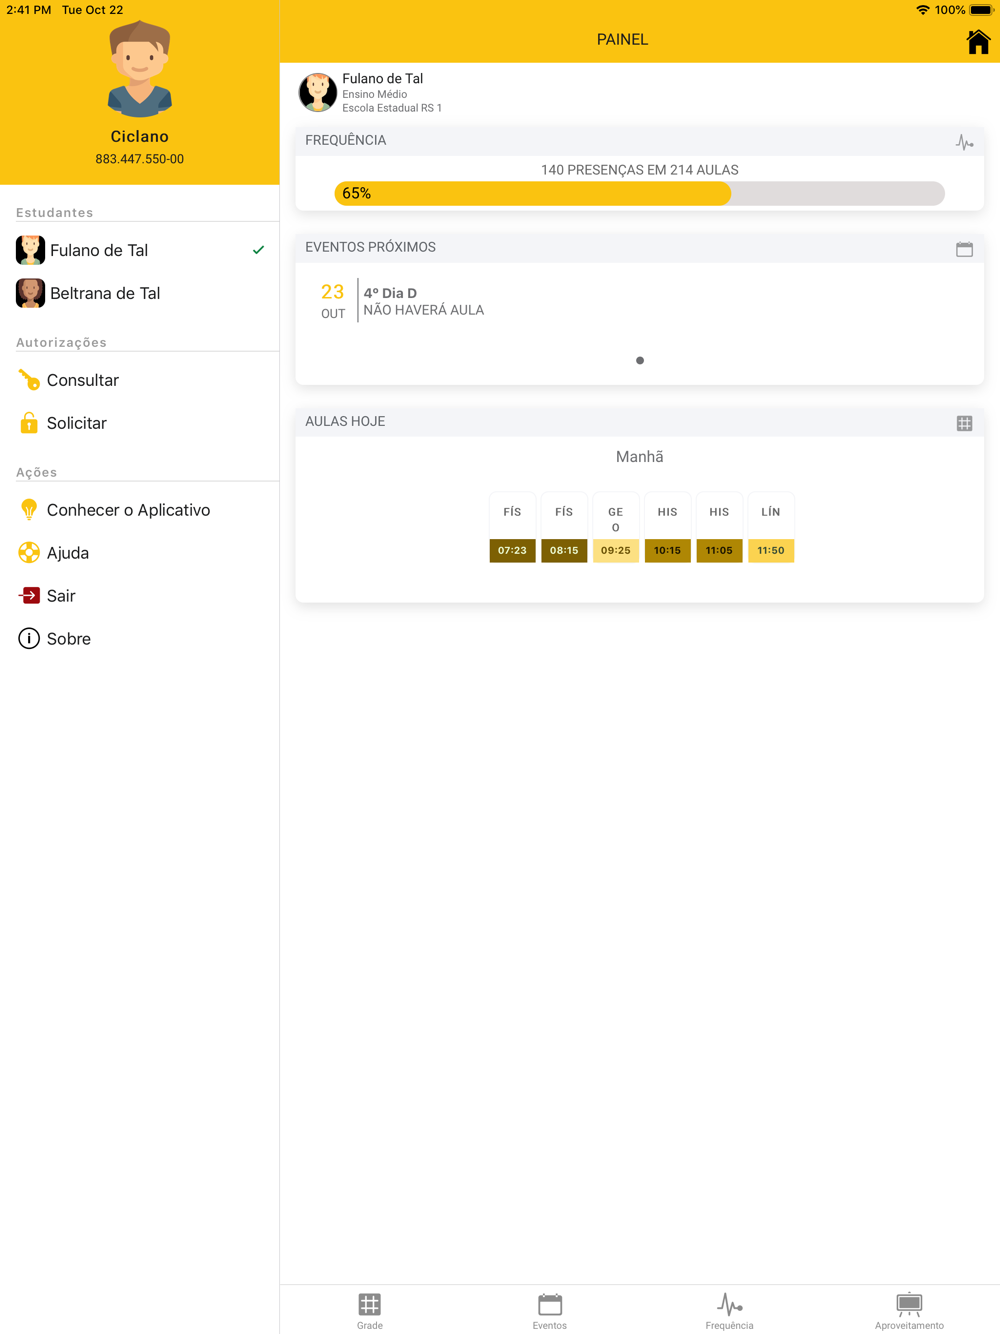This screenshot has width=1000, height=1334.
Task: Tap the 65% attendance progress bar
Action: point(639,193)
